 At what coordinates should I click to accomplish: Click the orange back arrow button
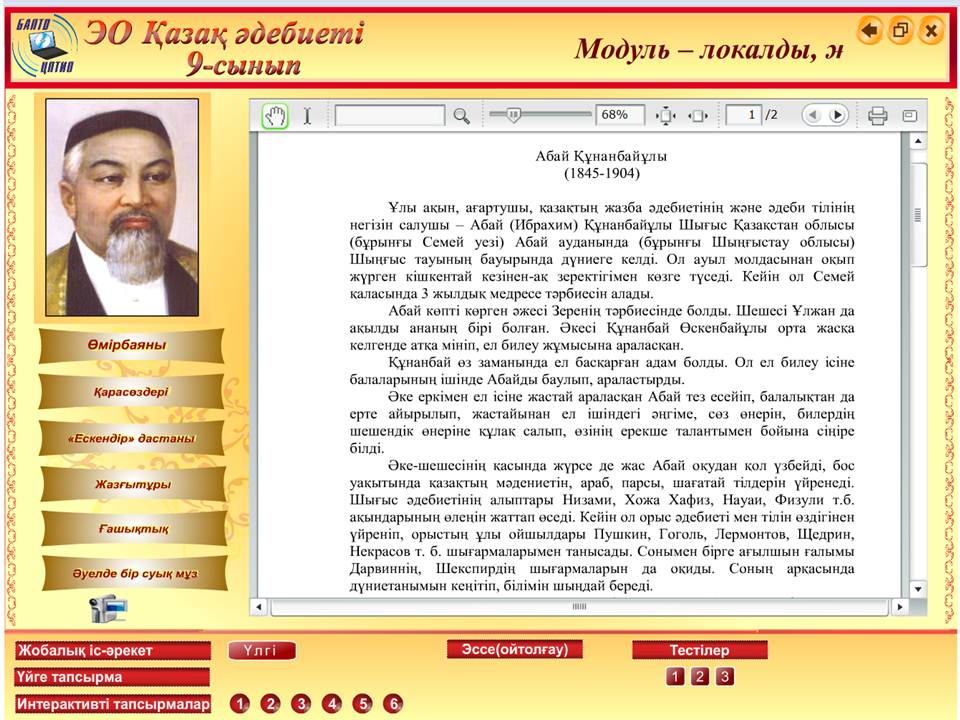pyautogui.click(x=869, y=30)
